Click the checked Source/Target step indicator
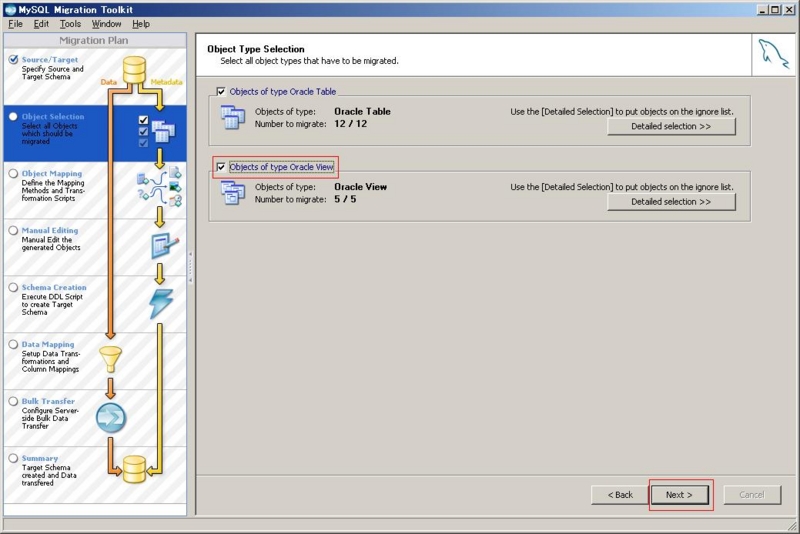 tap(13, 60)
